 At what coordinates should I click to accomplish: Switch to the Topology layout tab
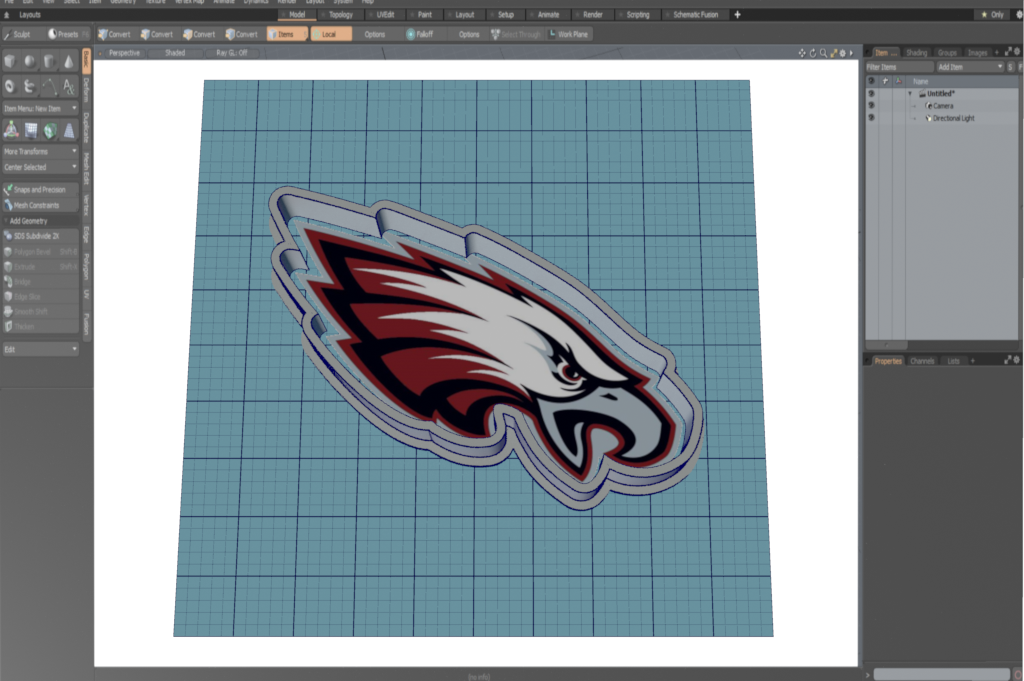point(335,15)
